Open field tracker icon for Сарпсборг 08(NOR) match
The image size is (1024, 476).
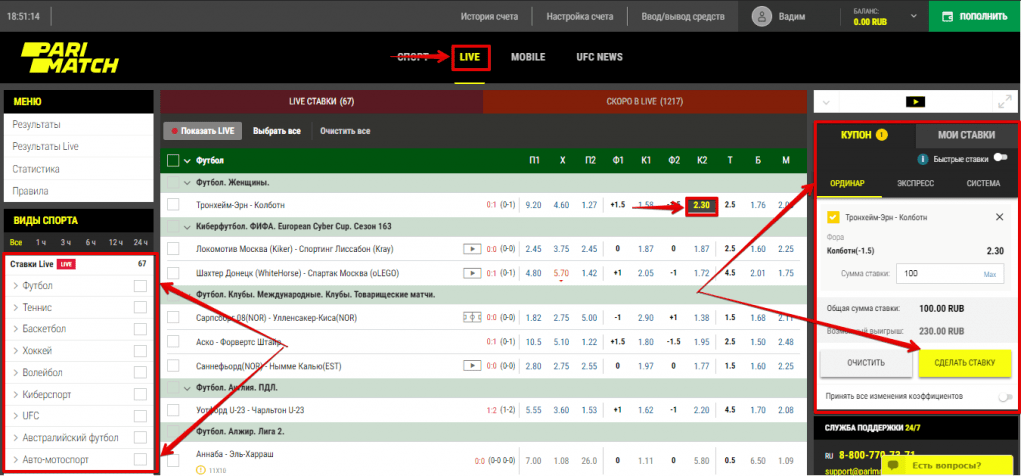472,317
